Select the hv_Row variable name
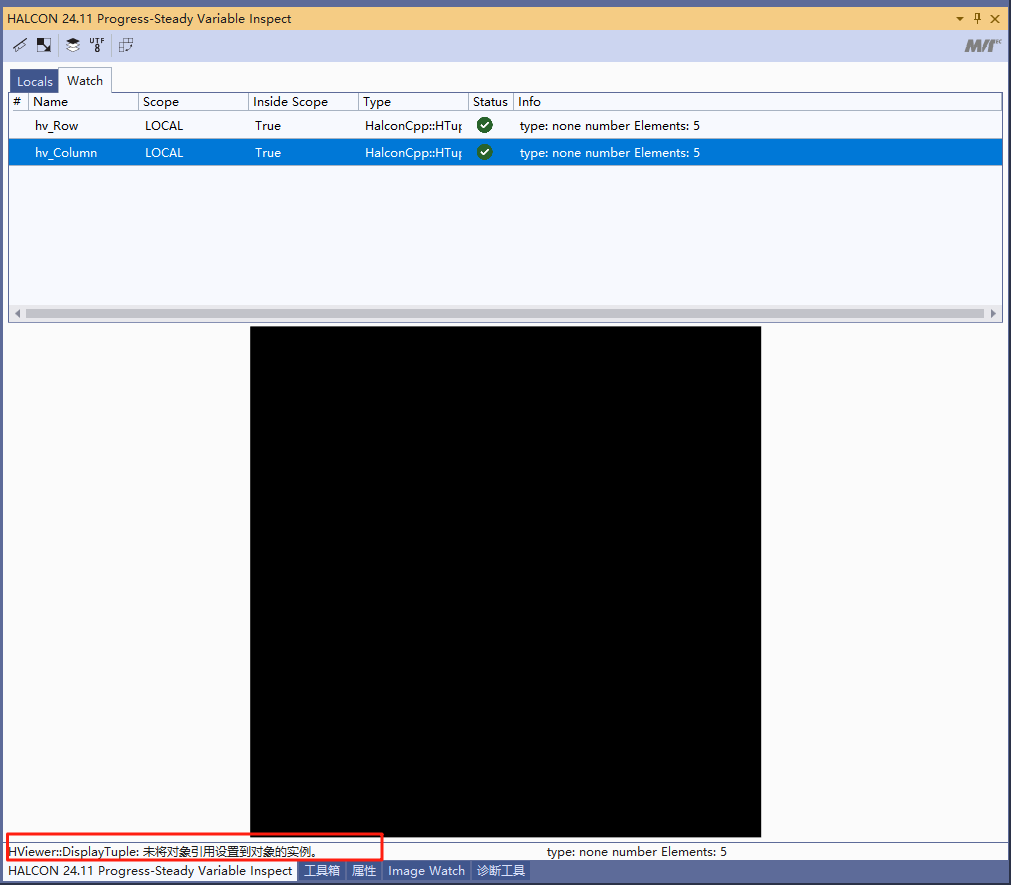 click(x=57, y=126)
